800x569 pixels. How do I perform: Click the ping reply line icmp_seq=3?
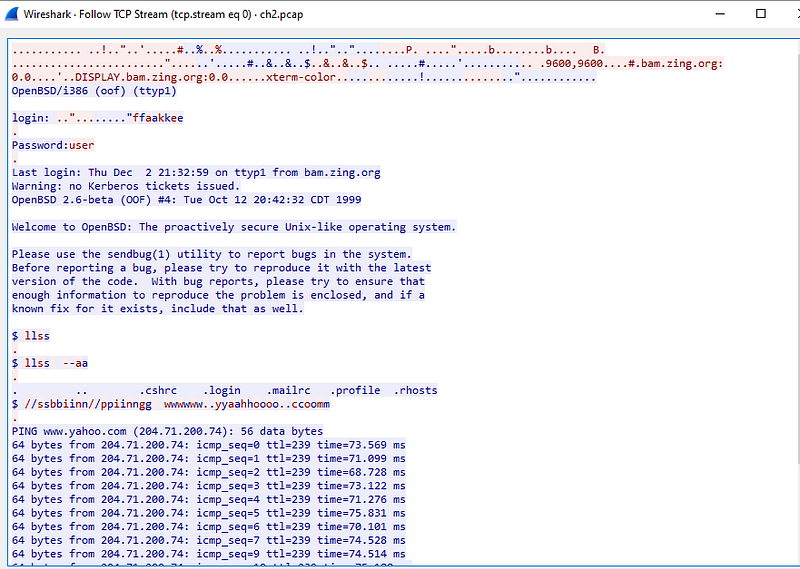click(x=209, y=486)
